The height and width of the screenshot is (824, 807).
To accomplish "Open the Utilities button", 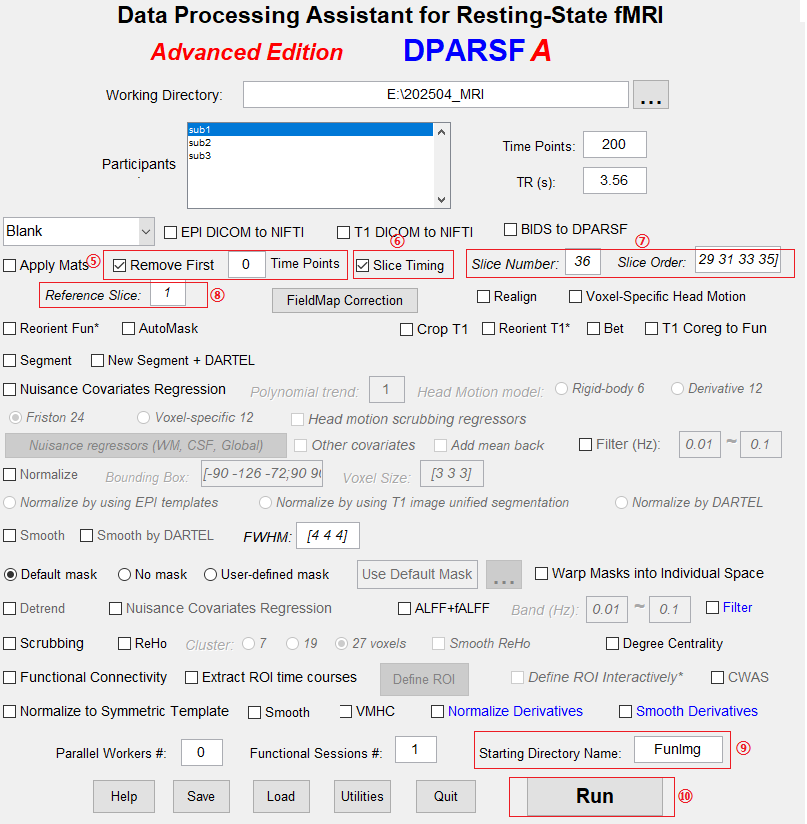I will click(x=362, y=797).
